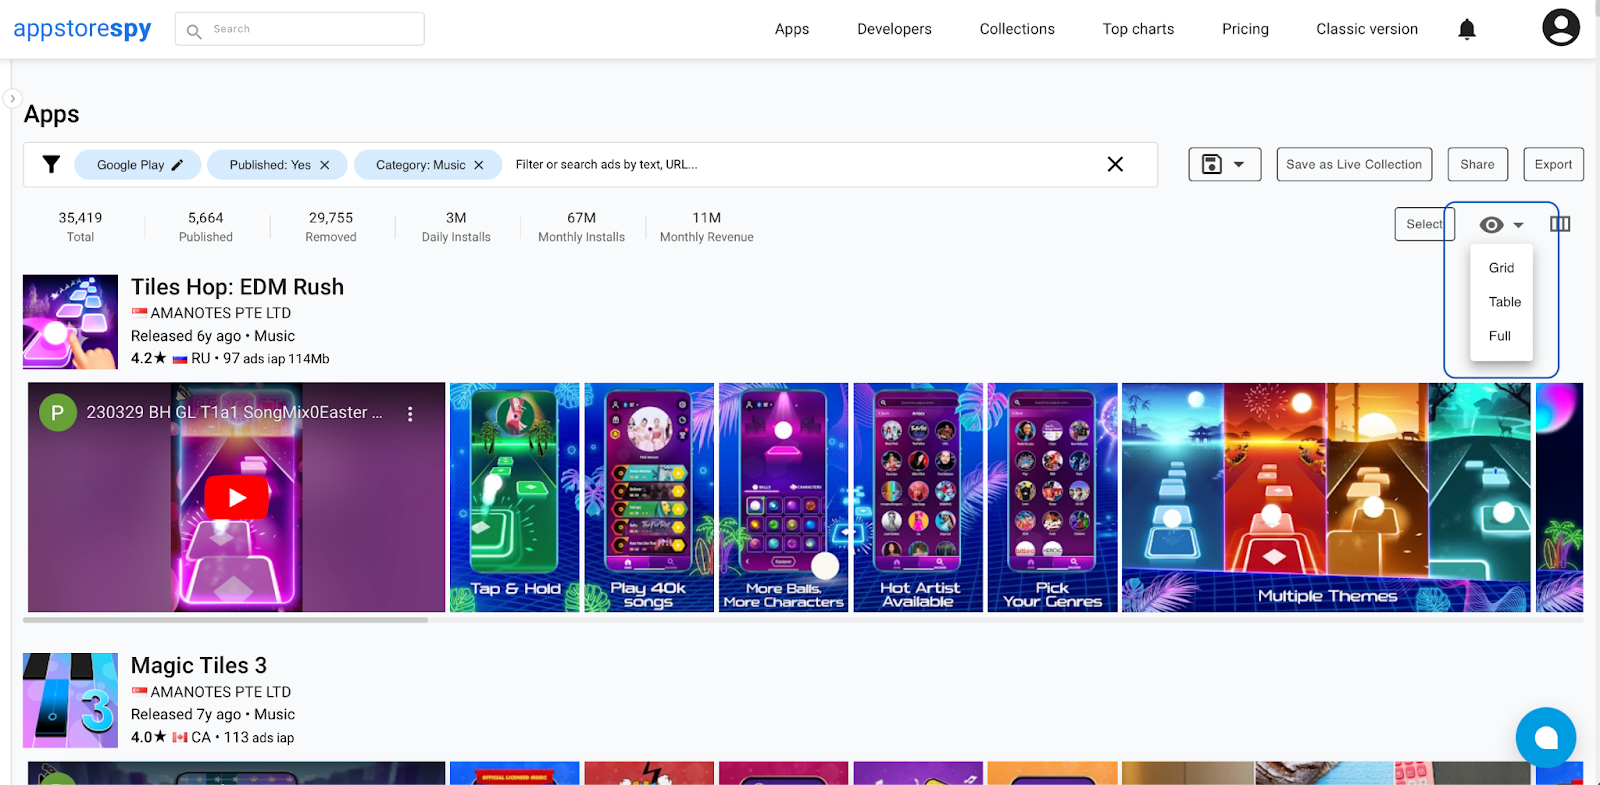Focus the top Search input field

tap(300, 29)
